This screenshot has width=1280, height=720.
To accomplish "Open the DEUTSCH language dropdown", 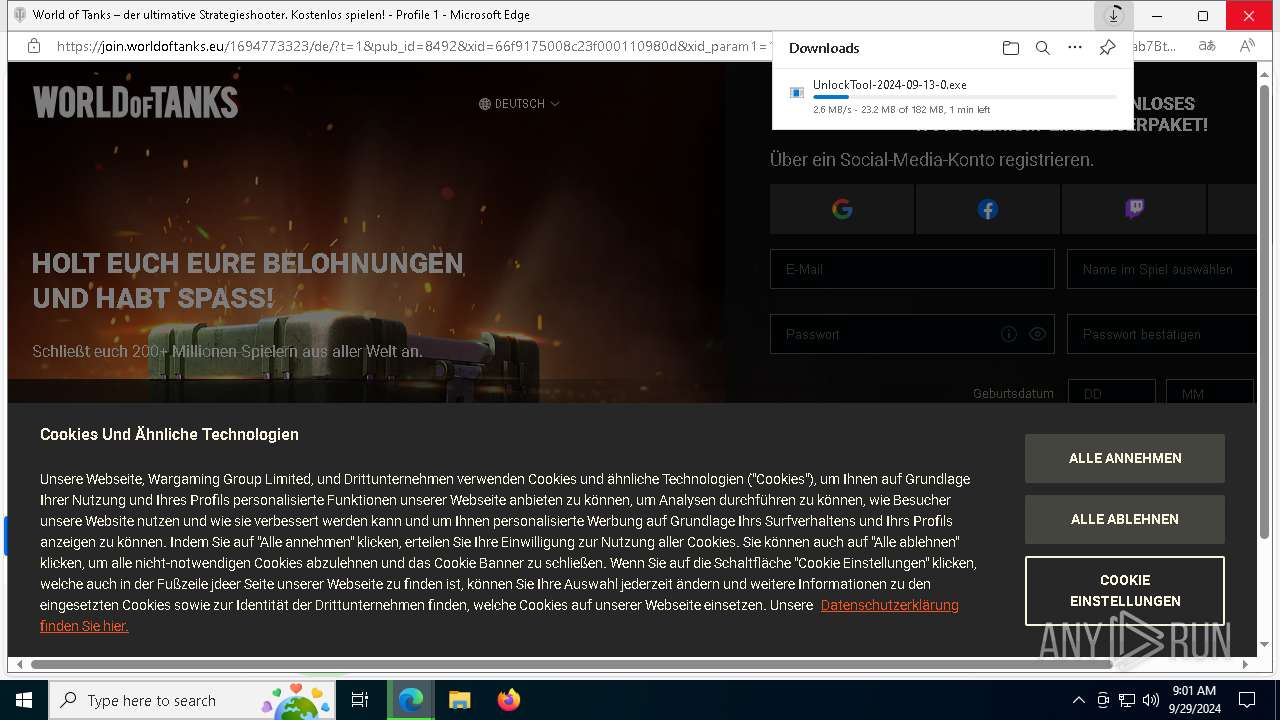I will 519,104.
